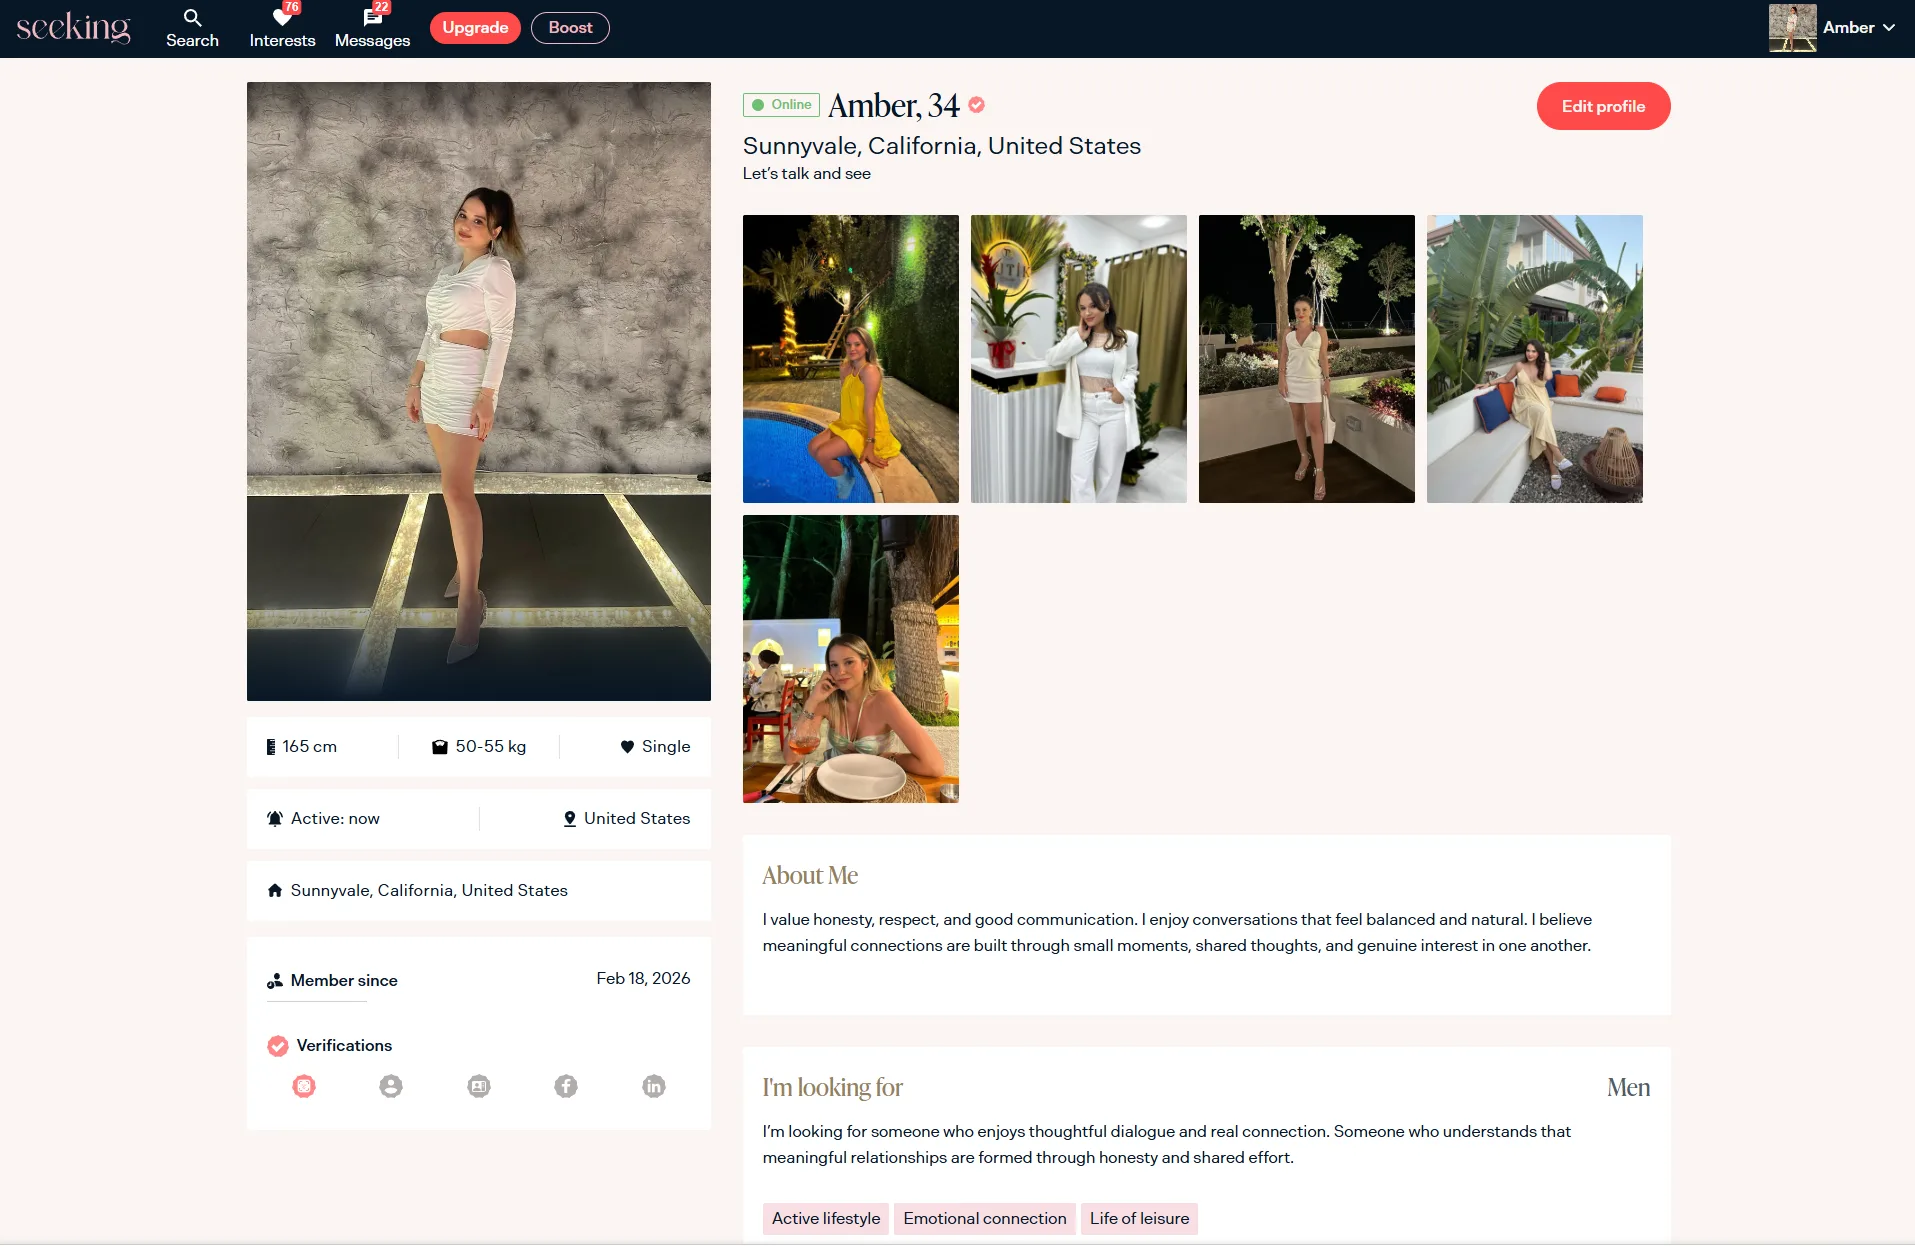Select the Emotional connection tag
The width and height of the screenshot is (1915, 1247).
click(984, 1218)
